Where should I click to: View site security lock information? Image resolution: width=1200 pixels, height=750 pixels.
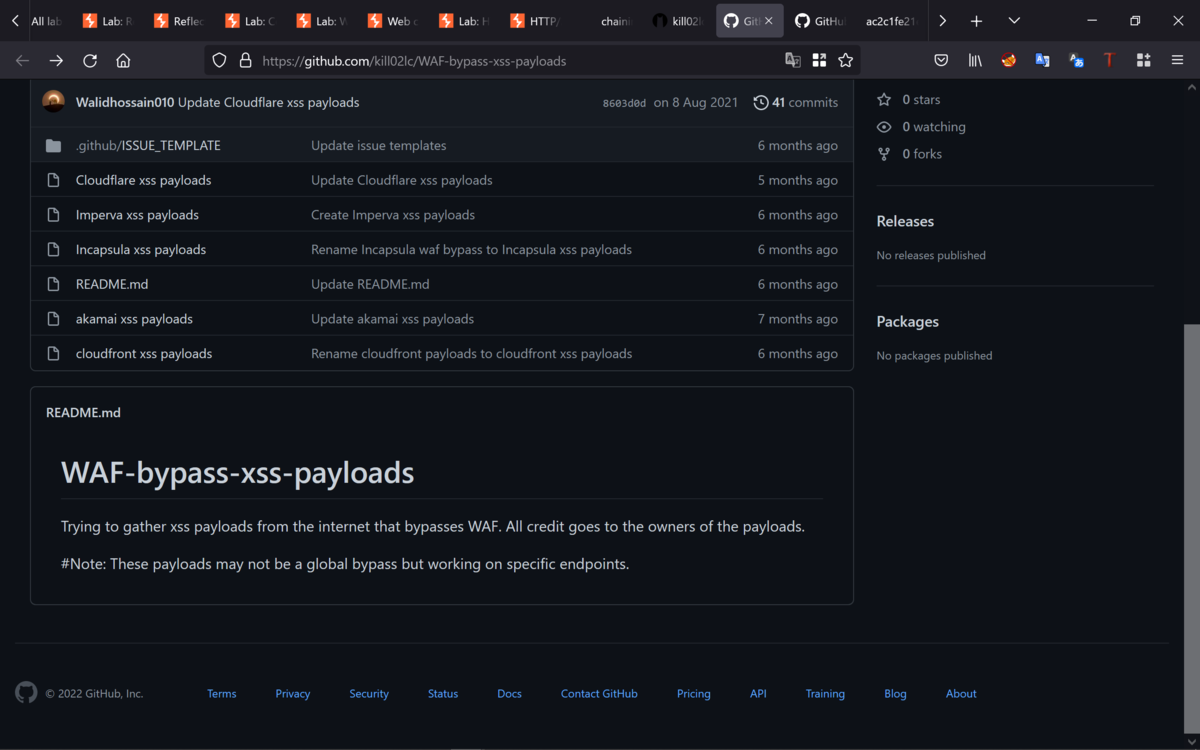tap(245, 61)
